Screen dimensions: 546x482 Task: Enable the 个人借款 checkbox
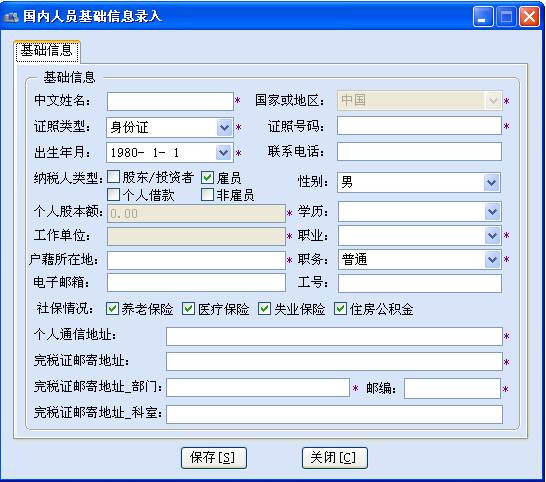114,195
